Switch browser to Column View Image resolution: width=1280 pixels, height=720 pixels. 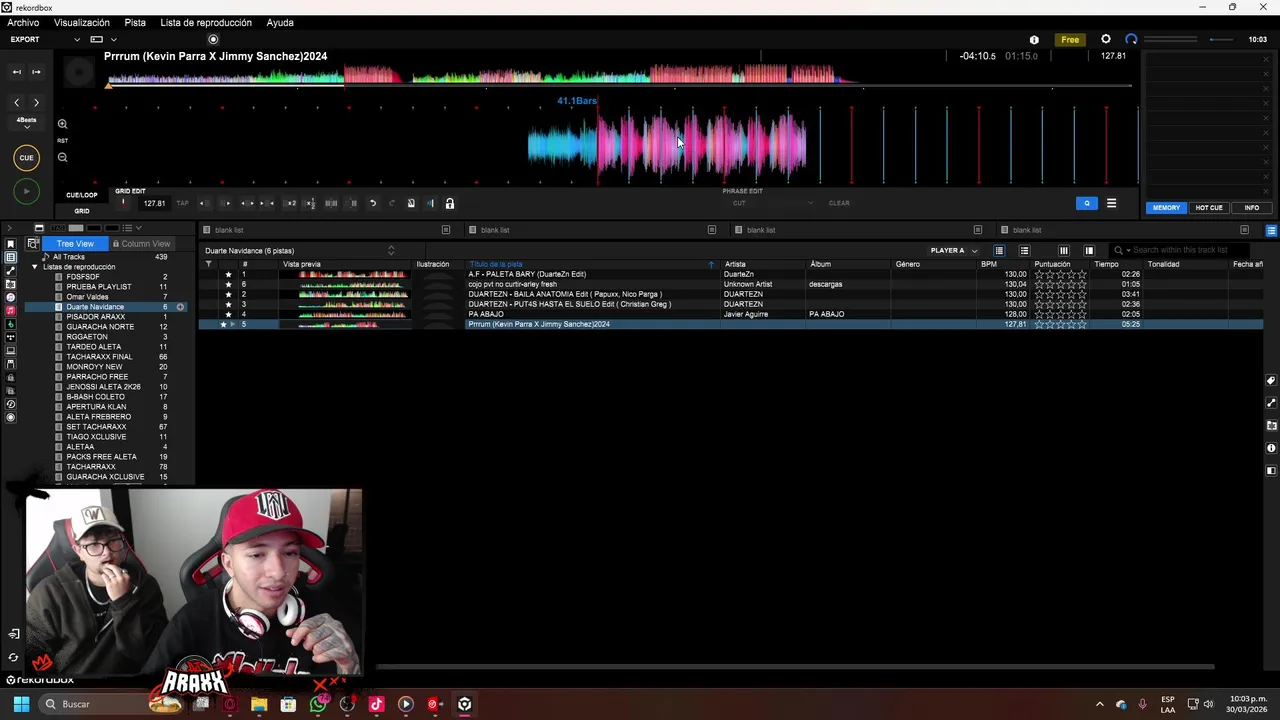click(141, 244)
